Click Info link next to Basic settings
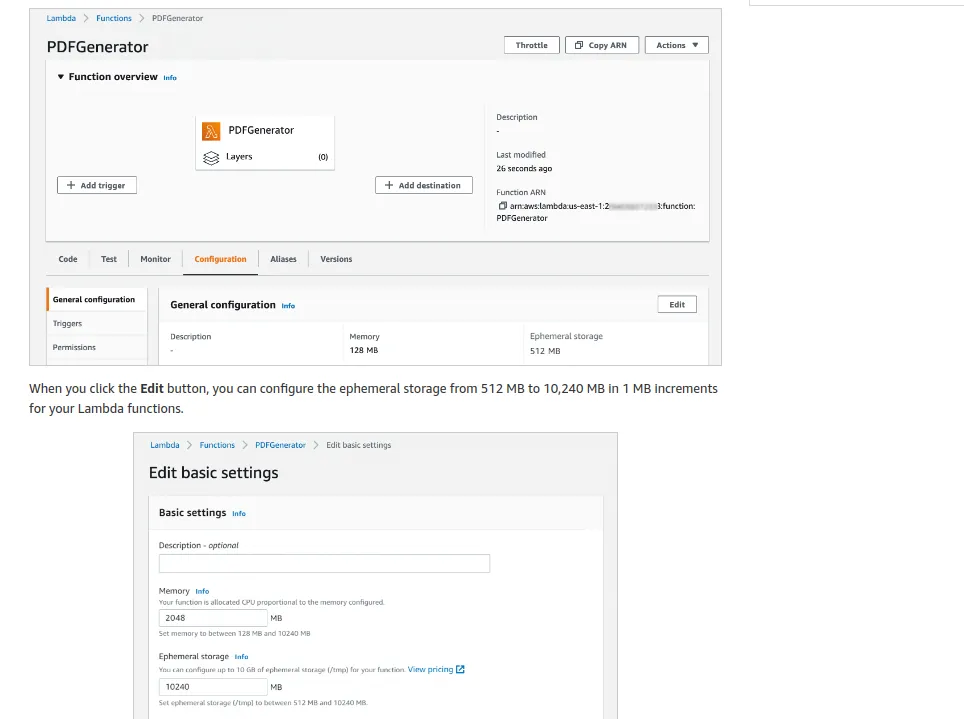 click(239, 514)
